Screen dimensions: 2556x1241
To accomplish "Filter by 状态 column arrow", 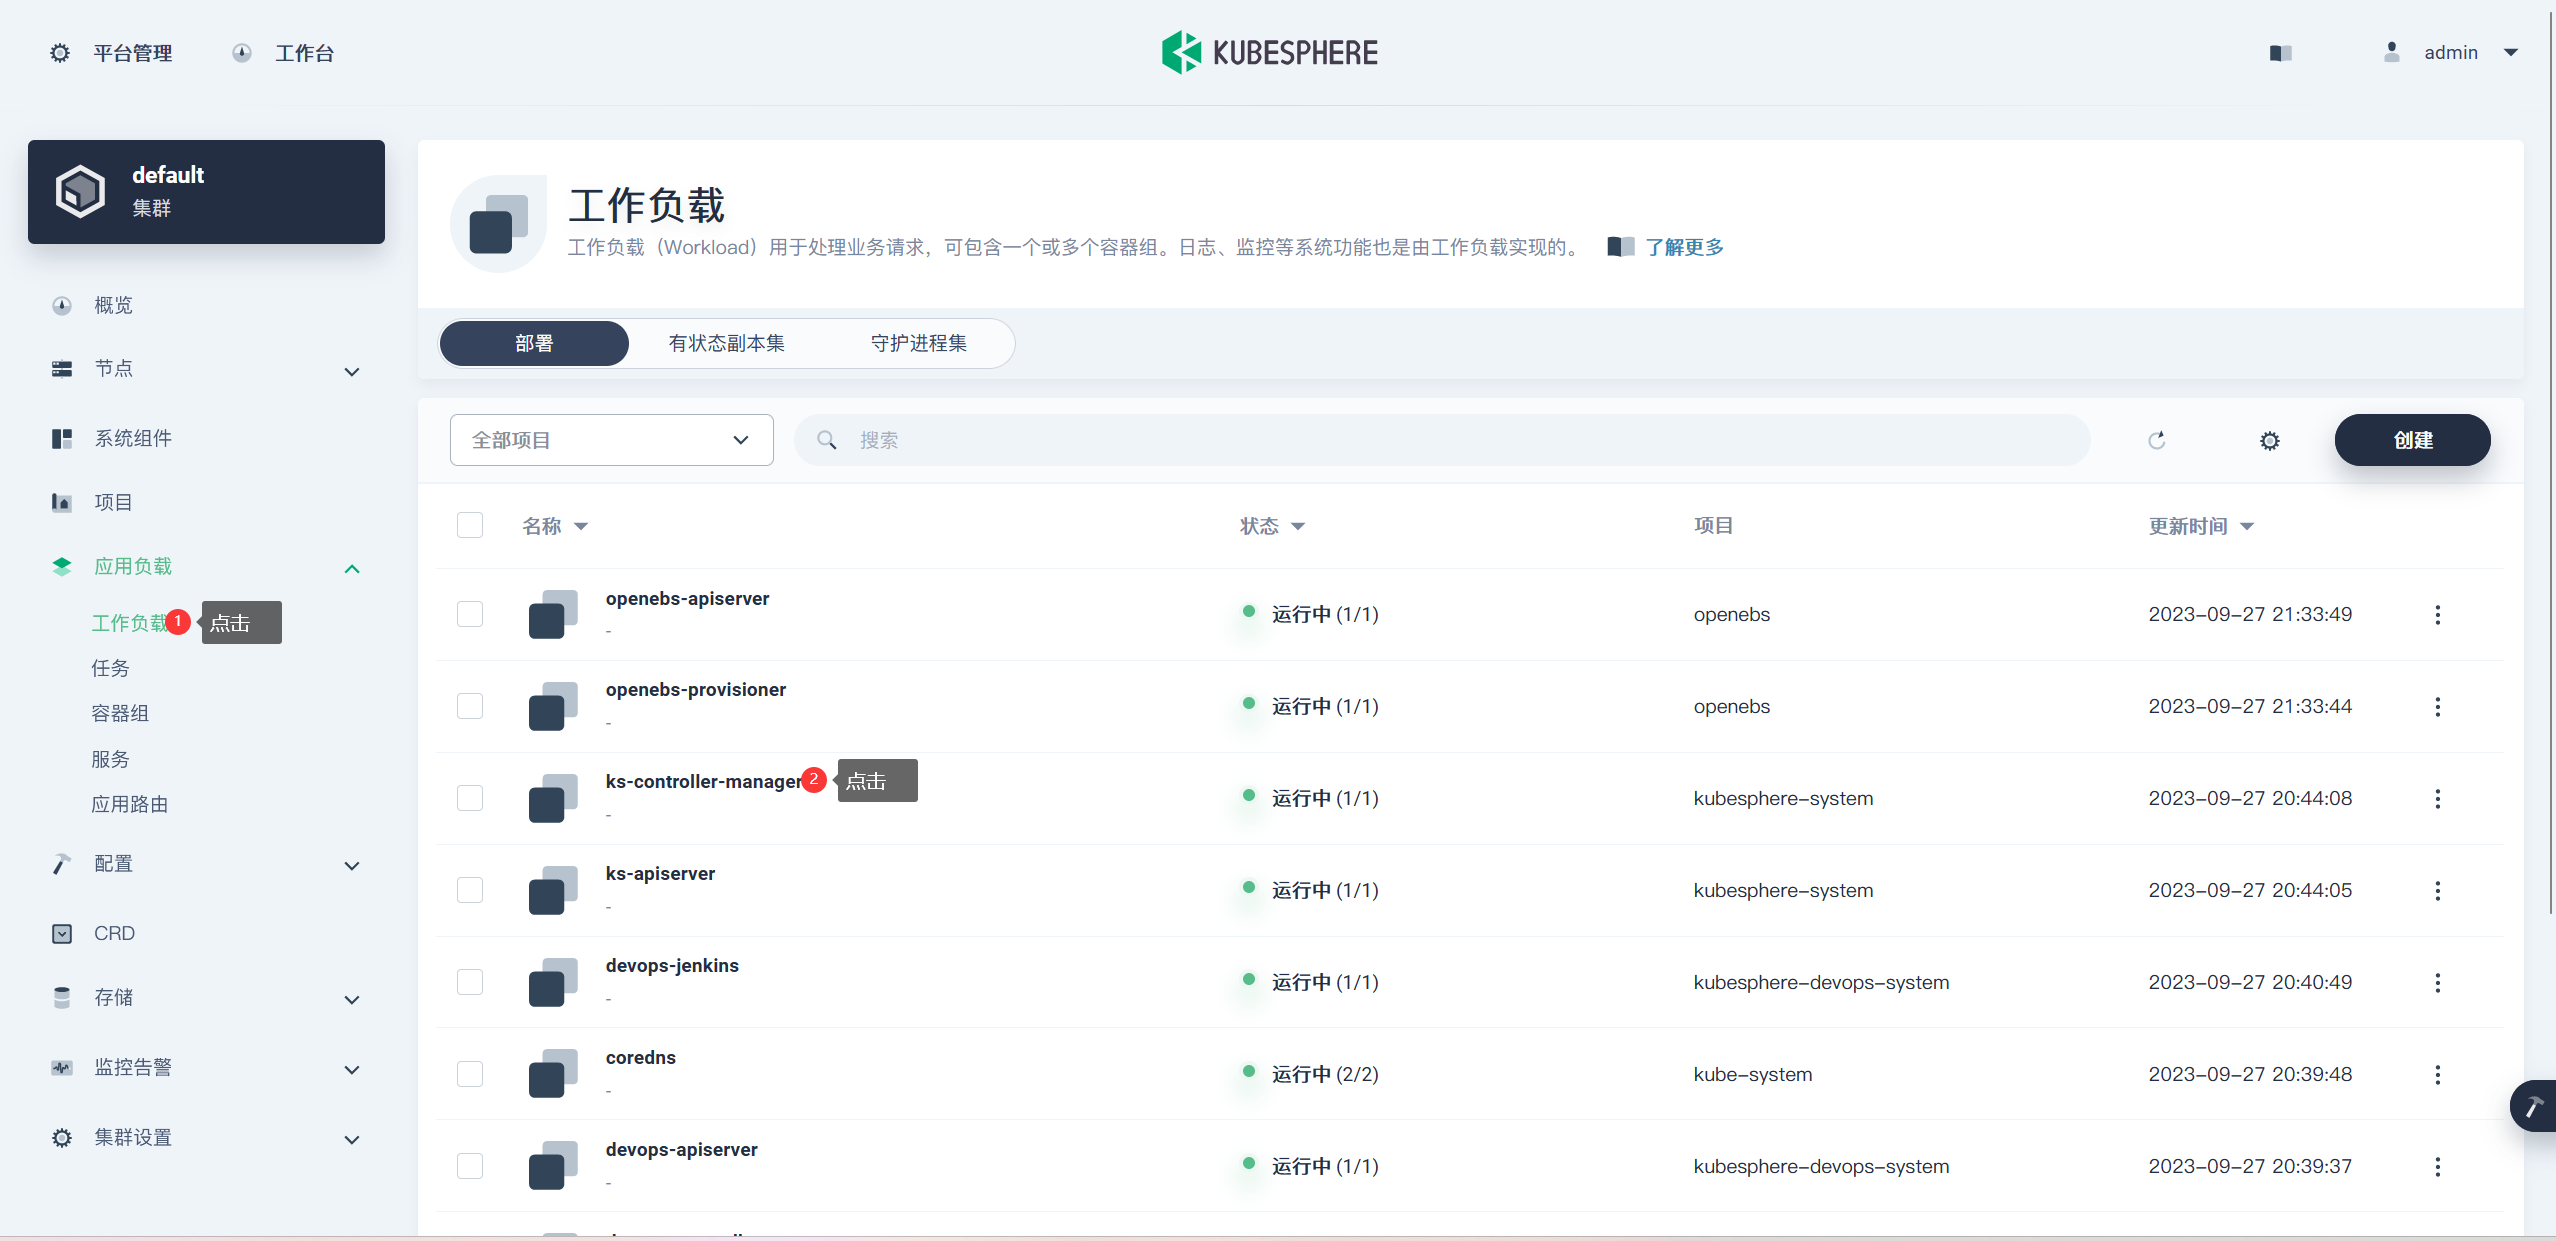I will [x=1298, y=527].
